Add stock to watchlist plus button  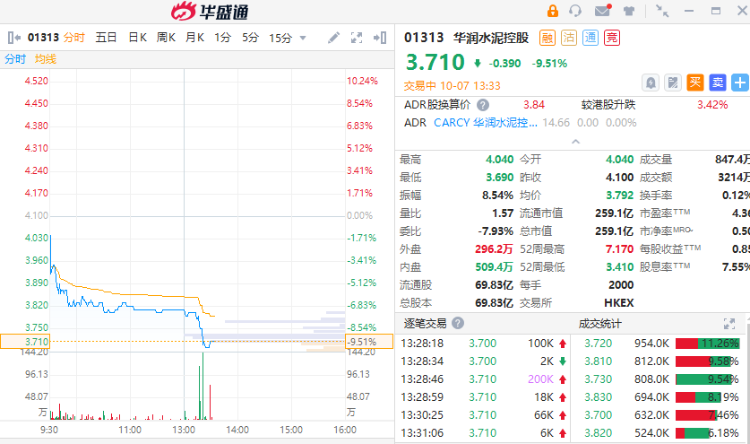coord(740,83)
